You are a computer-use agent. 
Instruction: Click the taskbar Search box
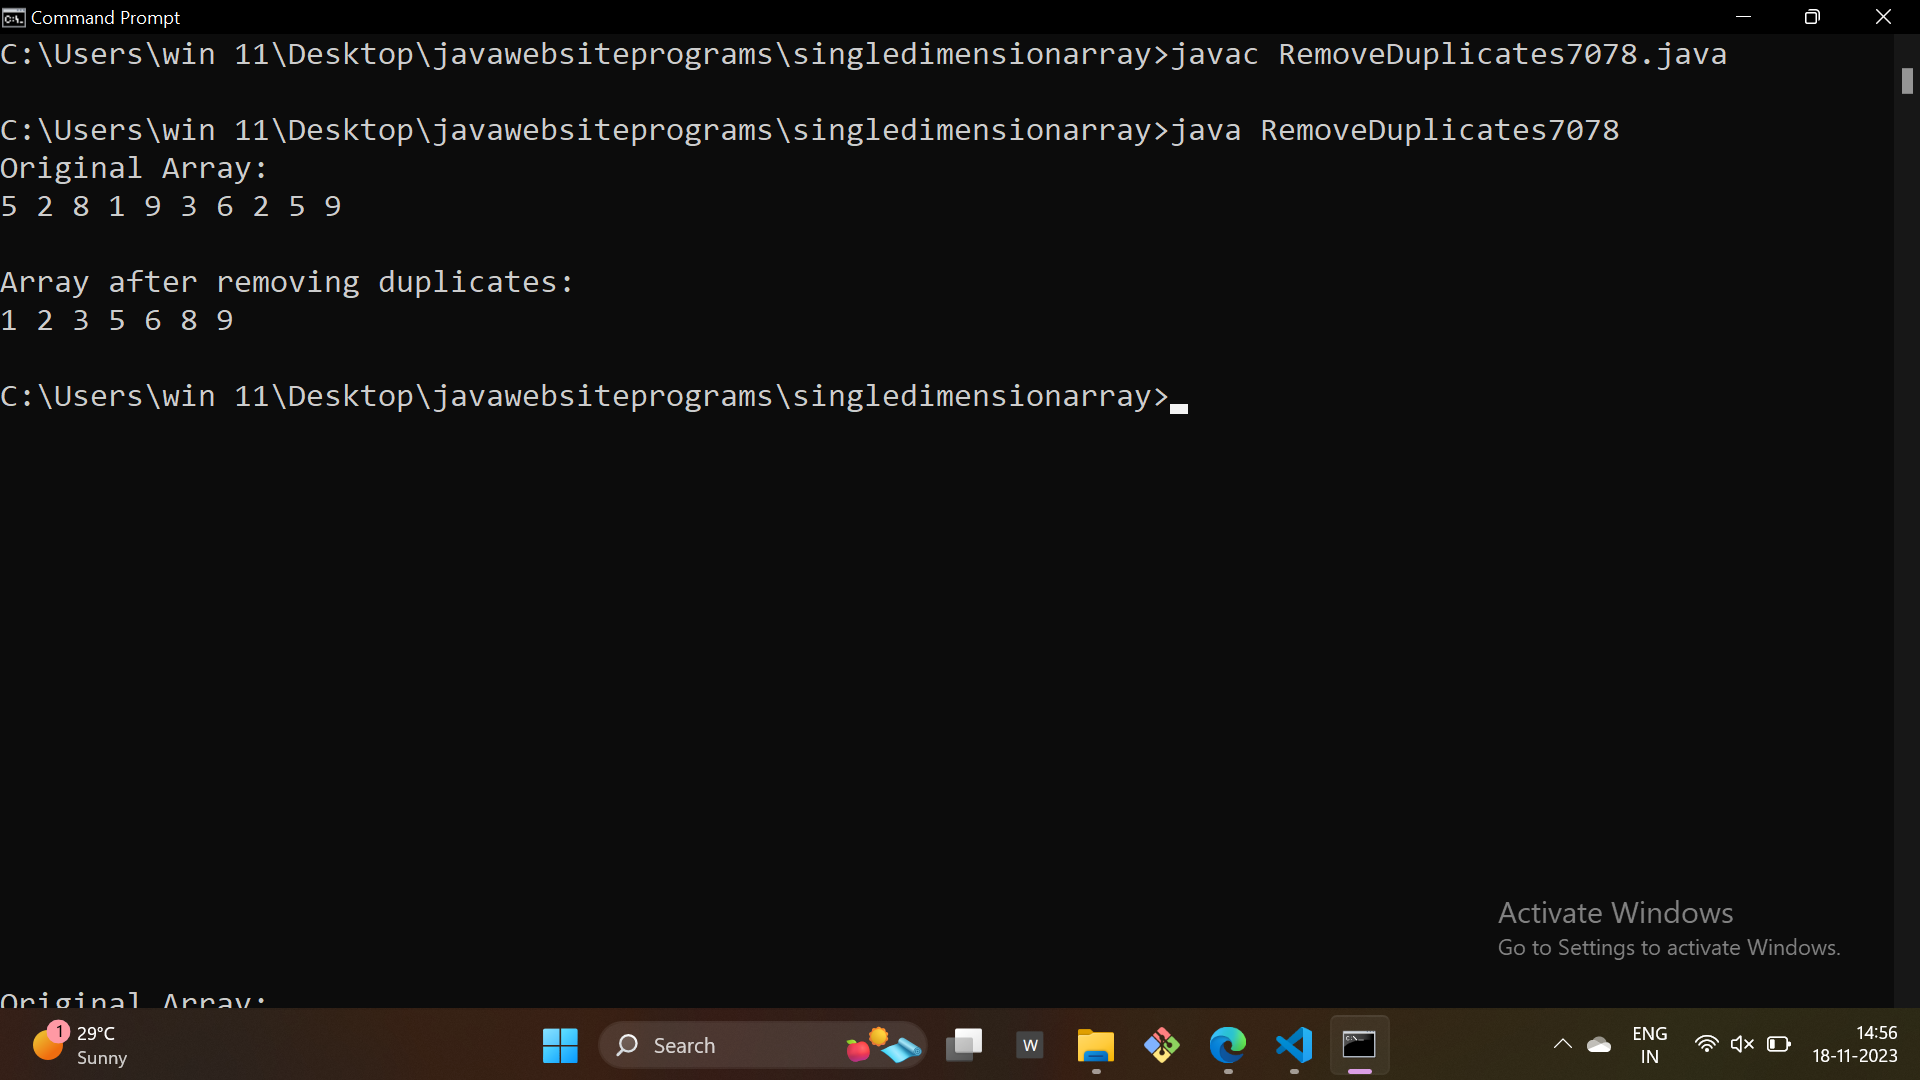tap(740, 1045)
